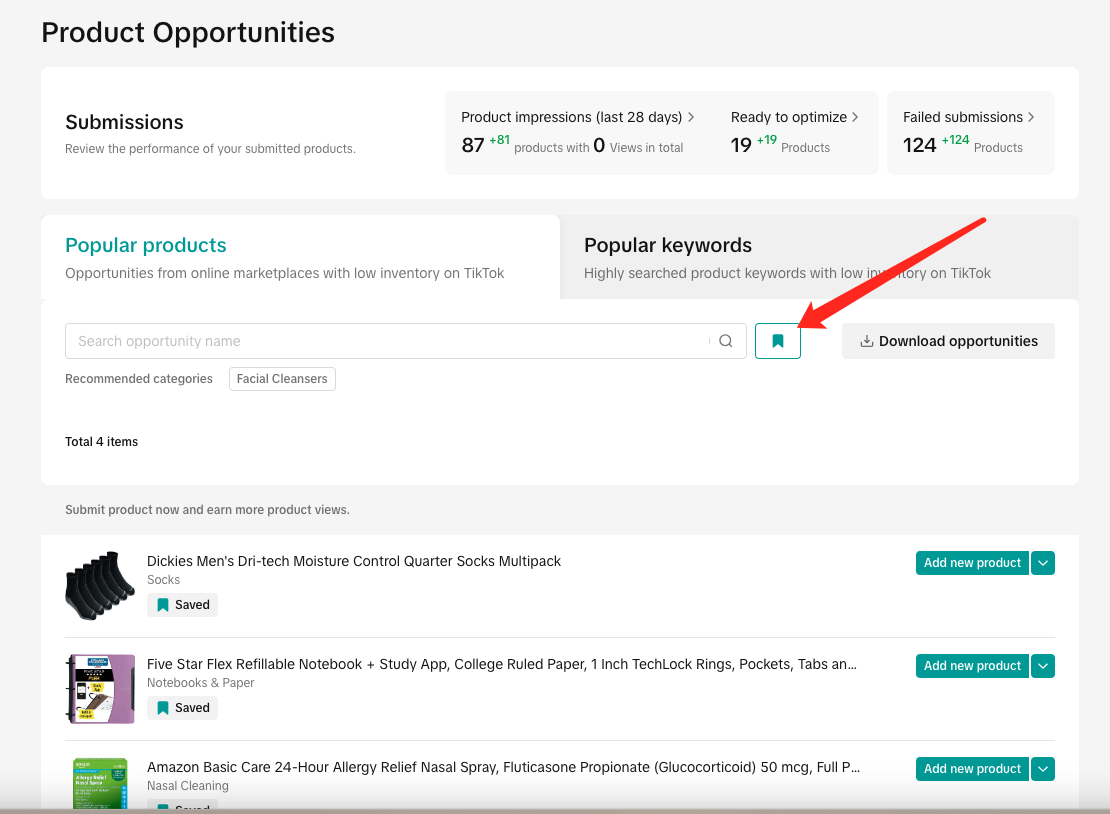1110x814 pixels.
Task: Expand dropdown beside Nasal Spray Add new product
Action: 1043,769
